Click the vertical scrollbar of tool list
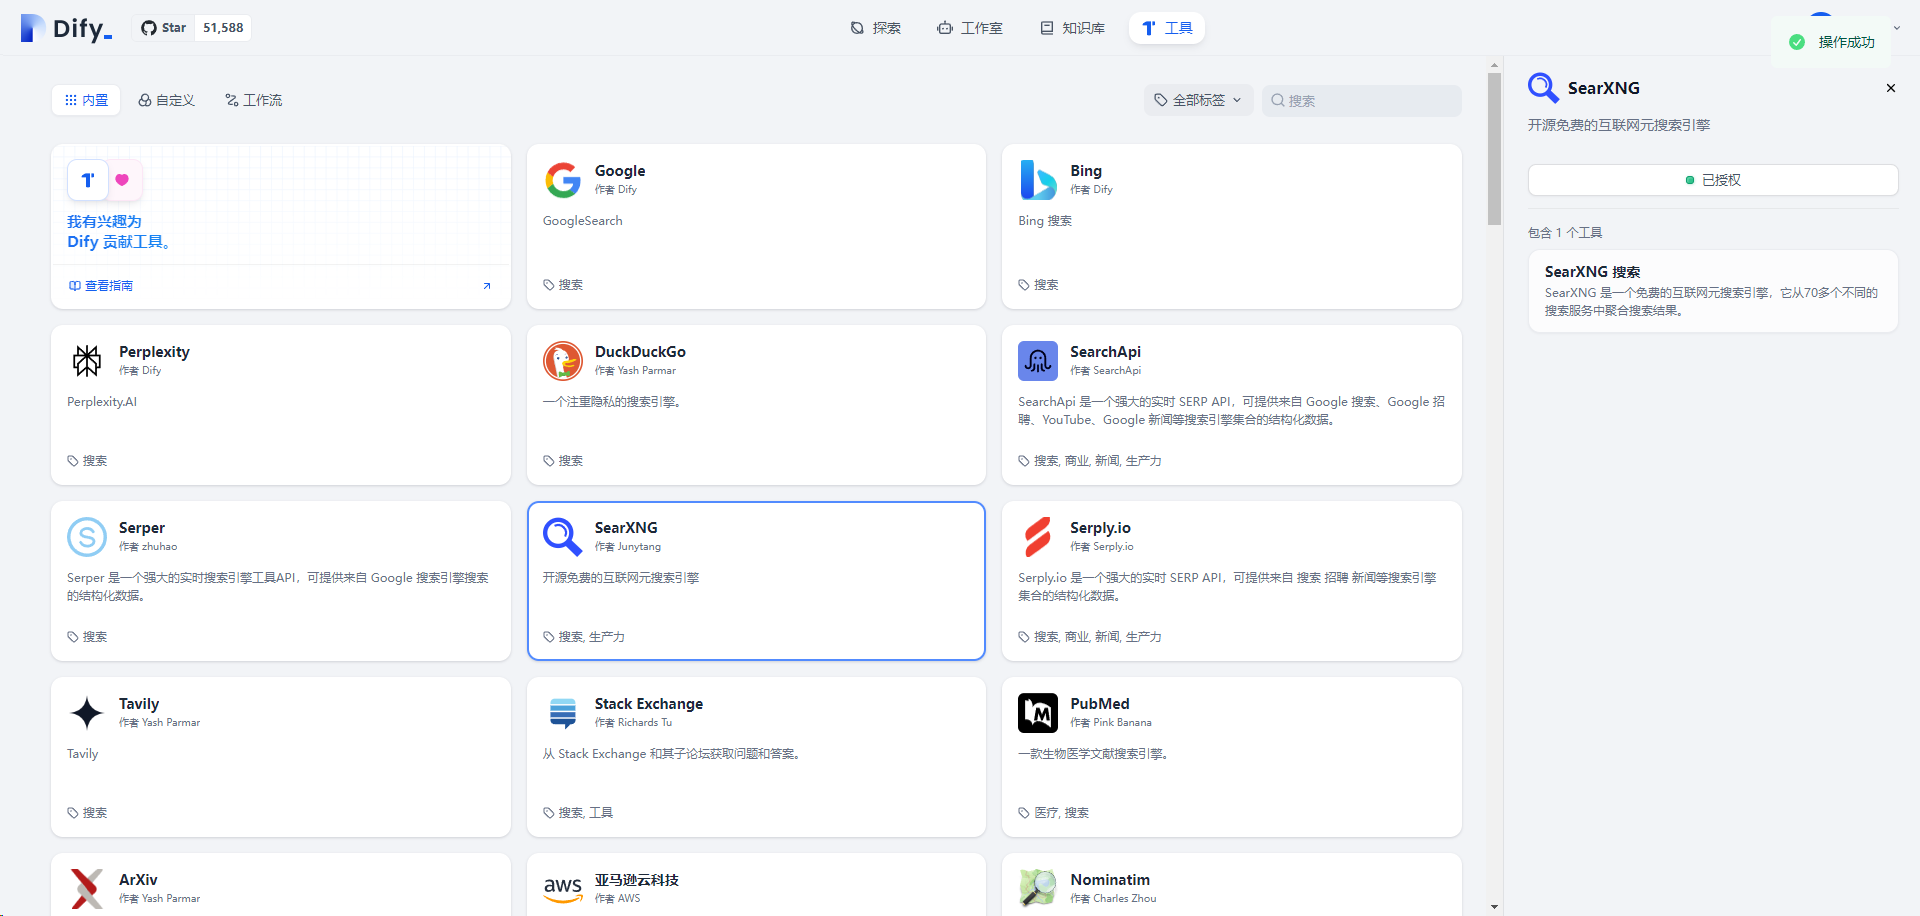The width and height of the screenshot is (1920, 916). tap(1494, 150)
